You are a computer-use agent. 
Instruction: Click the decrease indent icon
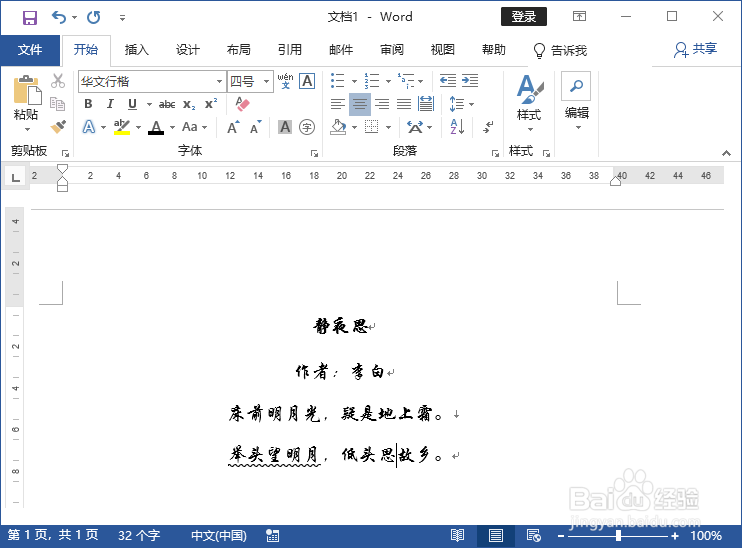[448, 80]
